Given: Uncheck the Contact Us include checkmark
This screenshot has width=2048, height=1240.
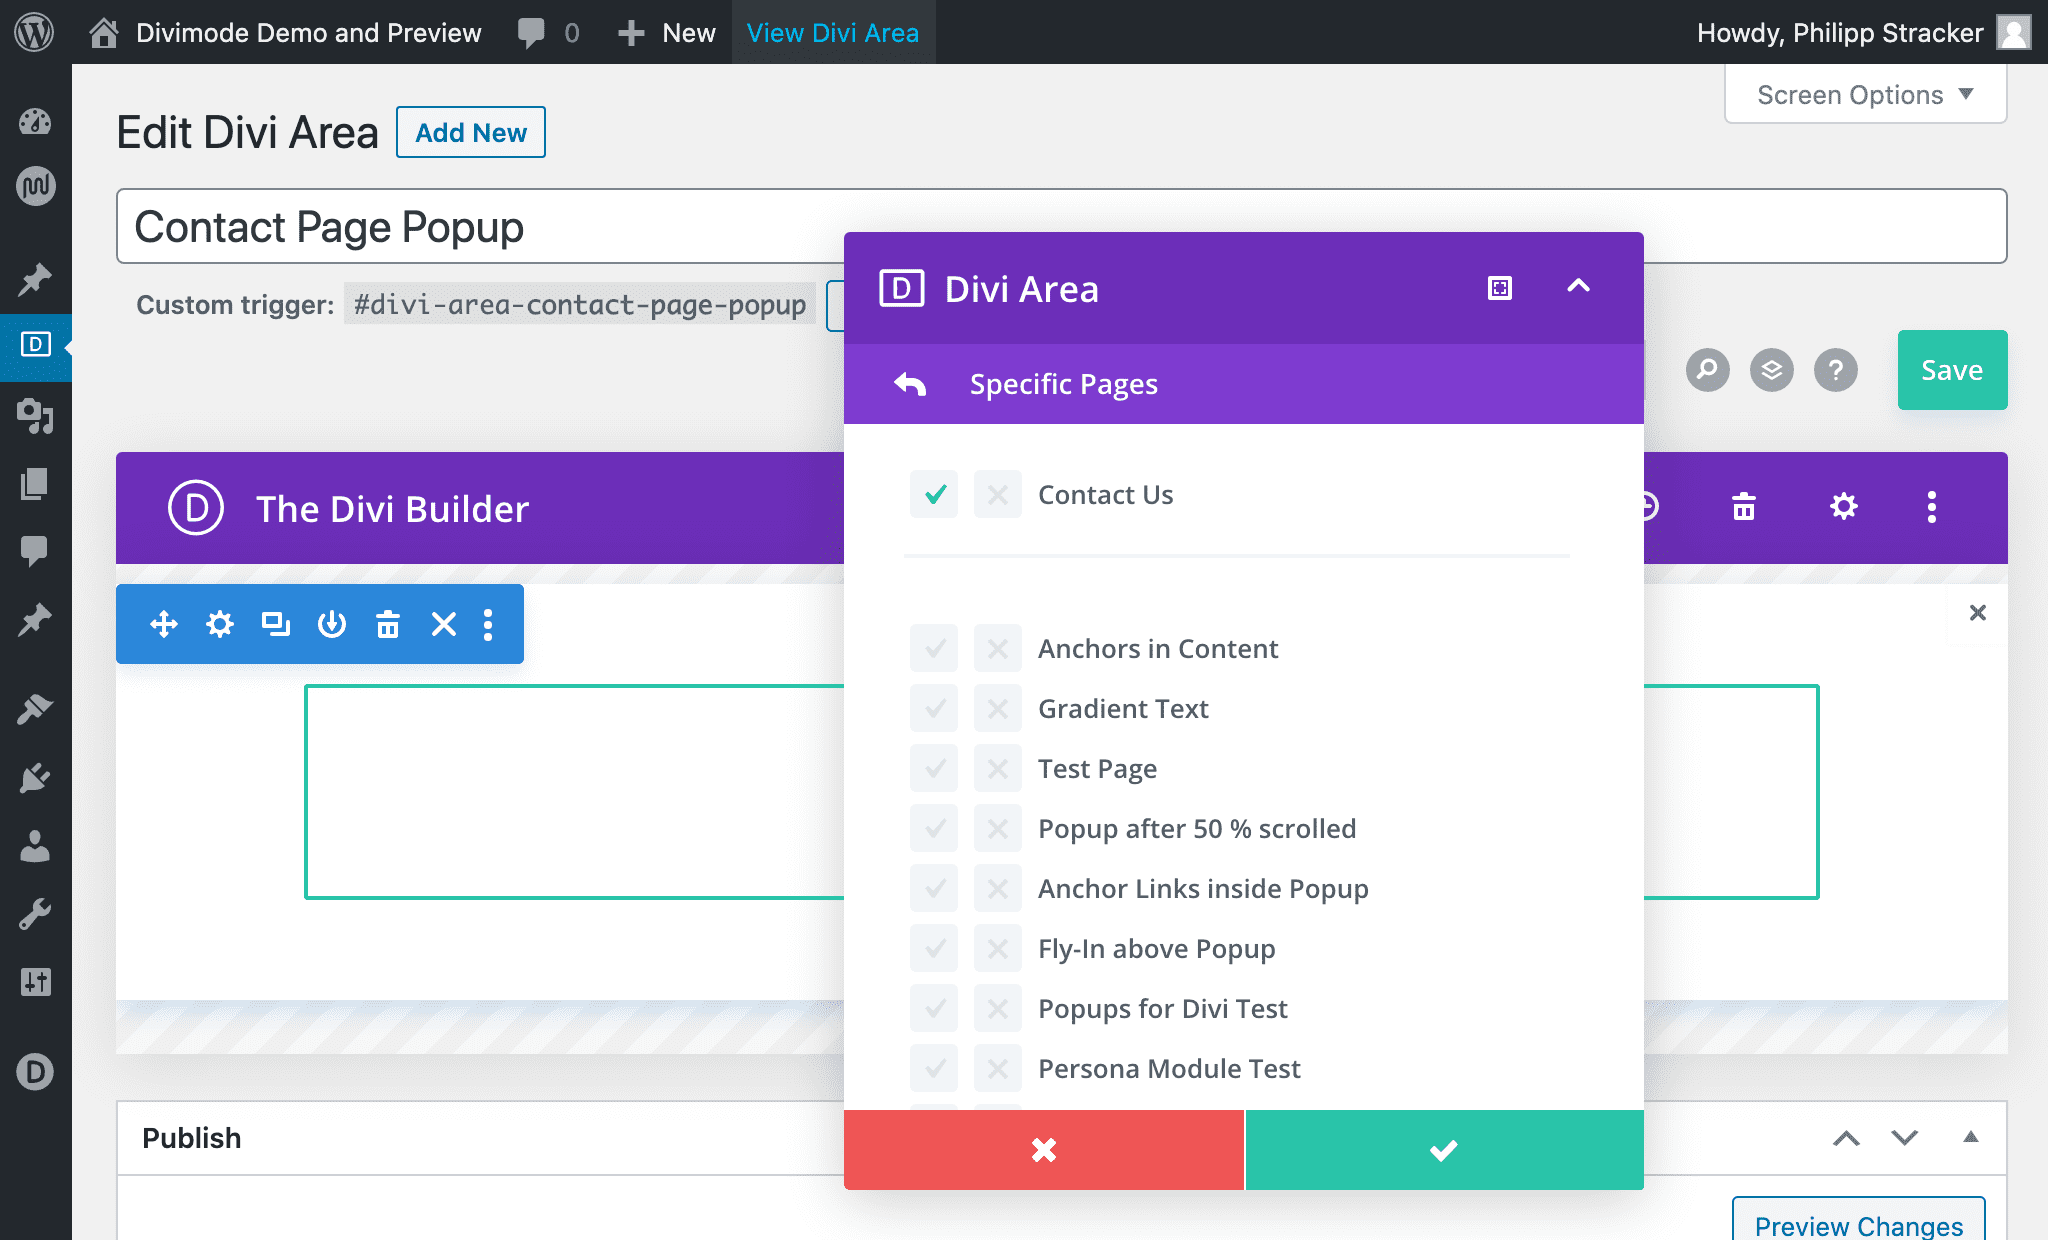Looking at the screenshot, I should (x=934, y=494).
